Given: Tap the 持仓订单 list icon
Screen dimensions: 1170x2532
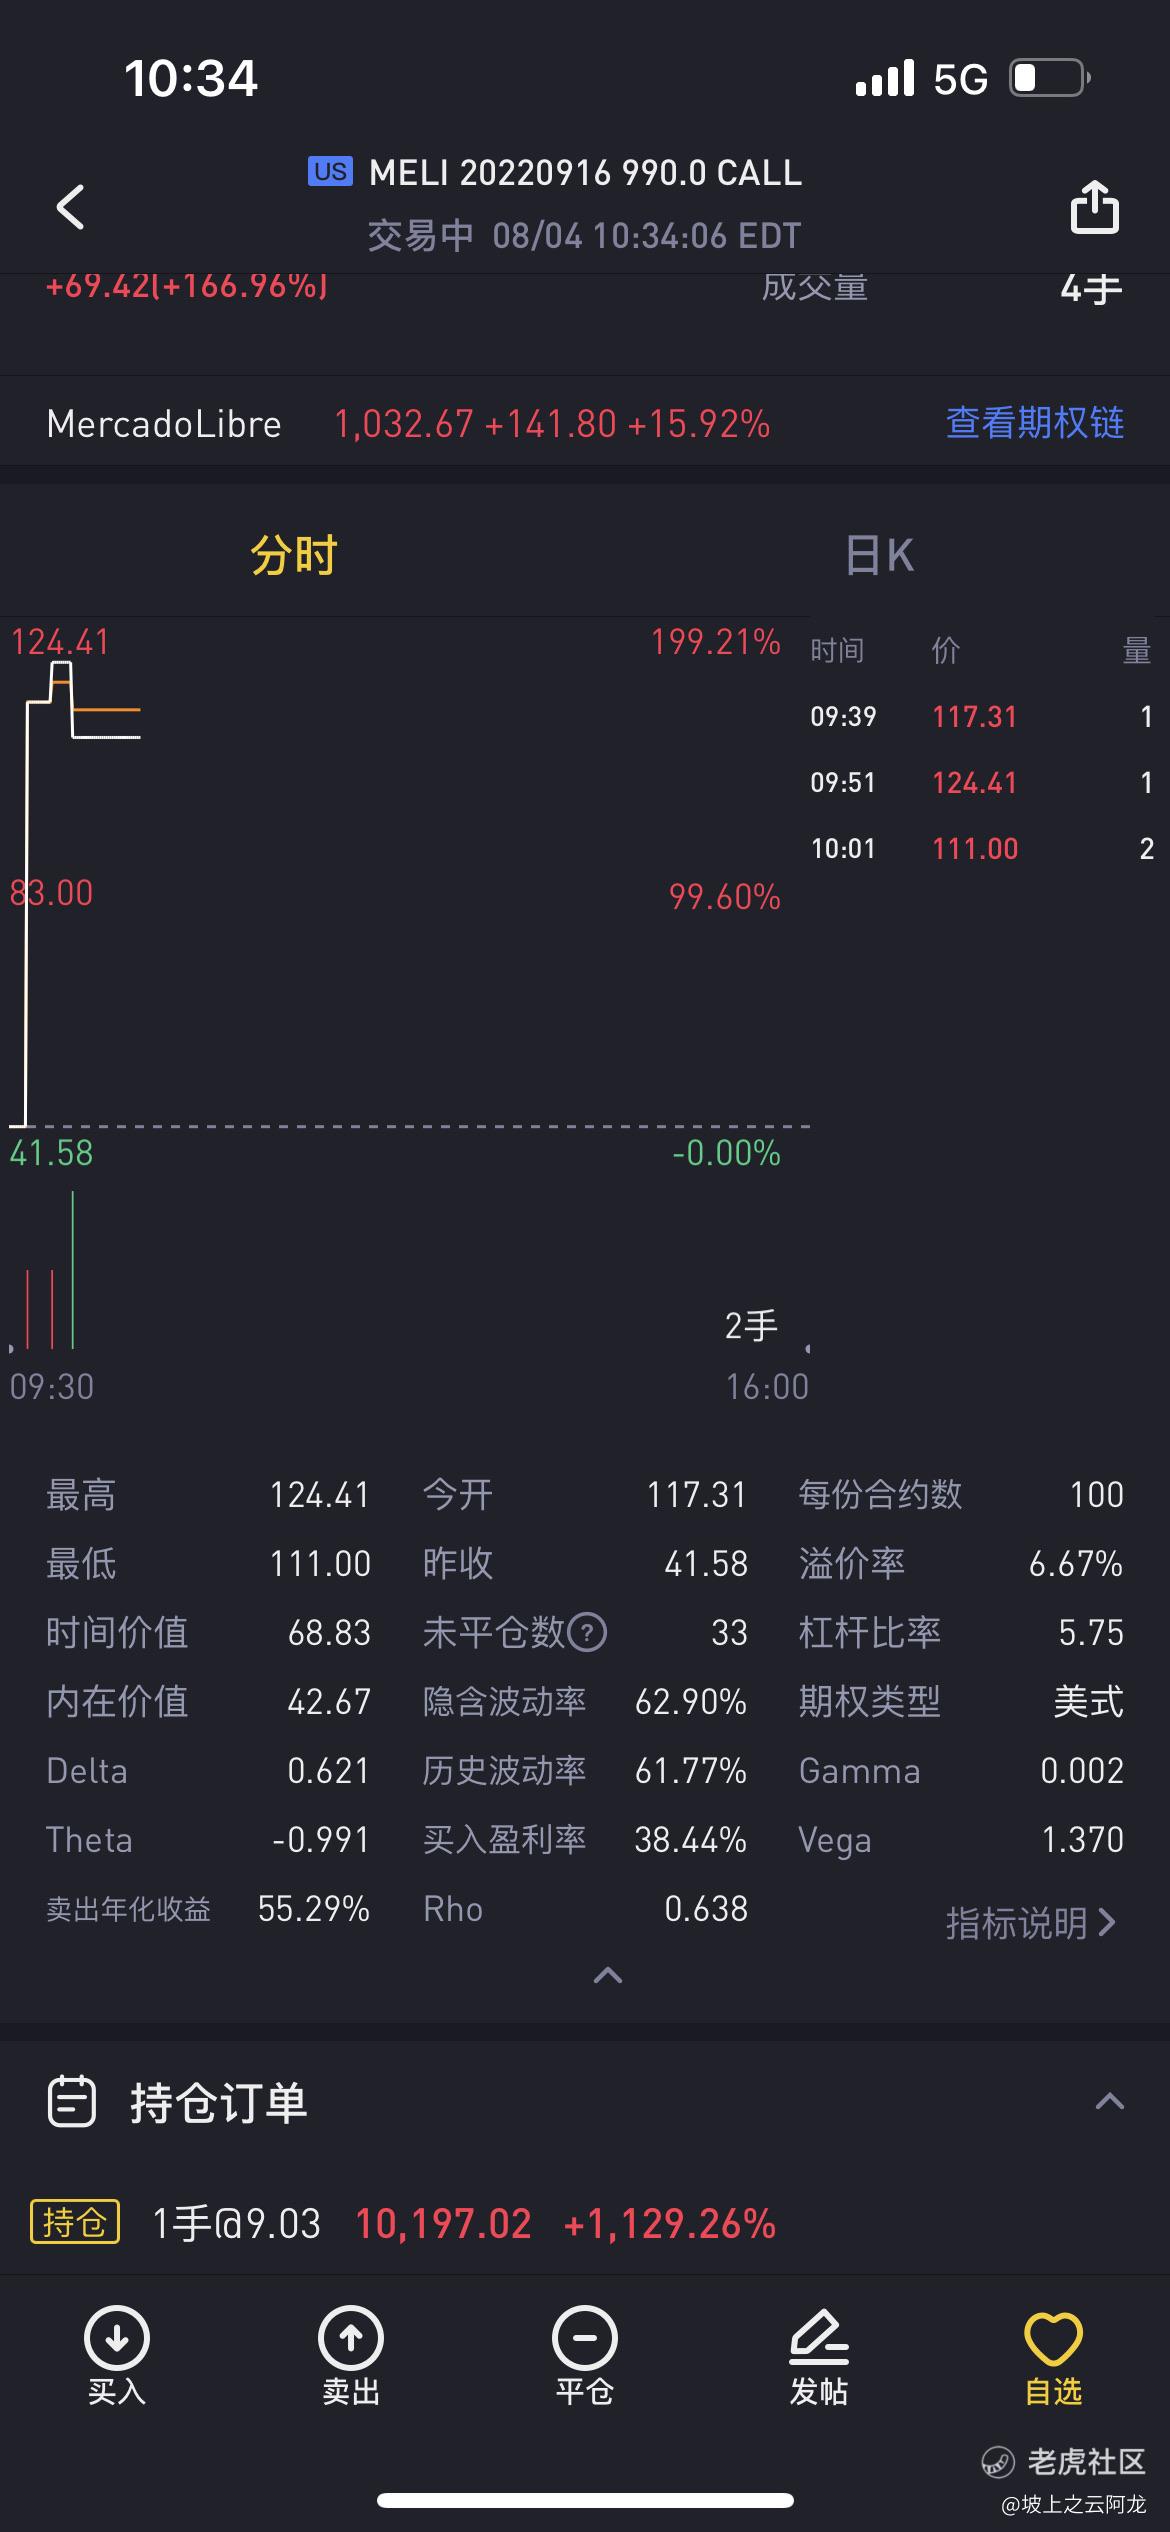Looking at the screenshot, I should (x=72, y=2101).
